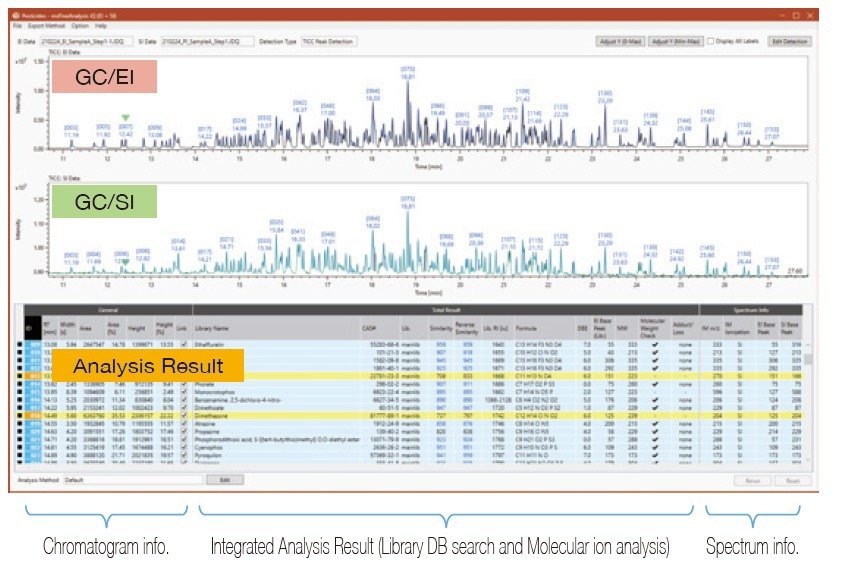Click molecular weight checkmark in Ethalfluralin row
This screenshot has height=564, width=843.
point(654,344)
